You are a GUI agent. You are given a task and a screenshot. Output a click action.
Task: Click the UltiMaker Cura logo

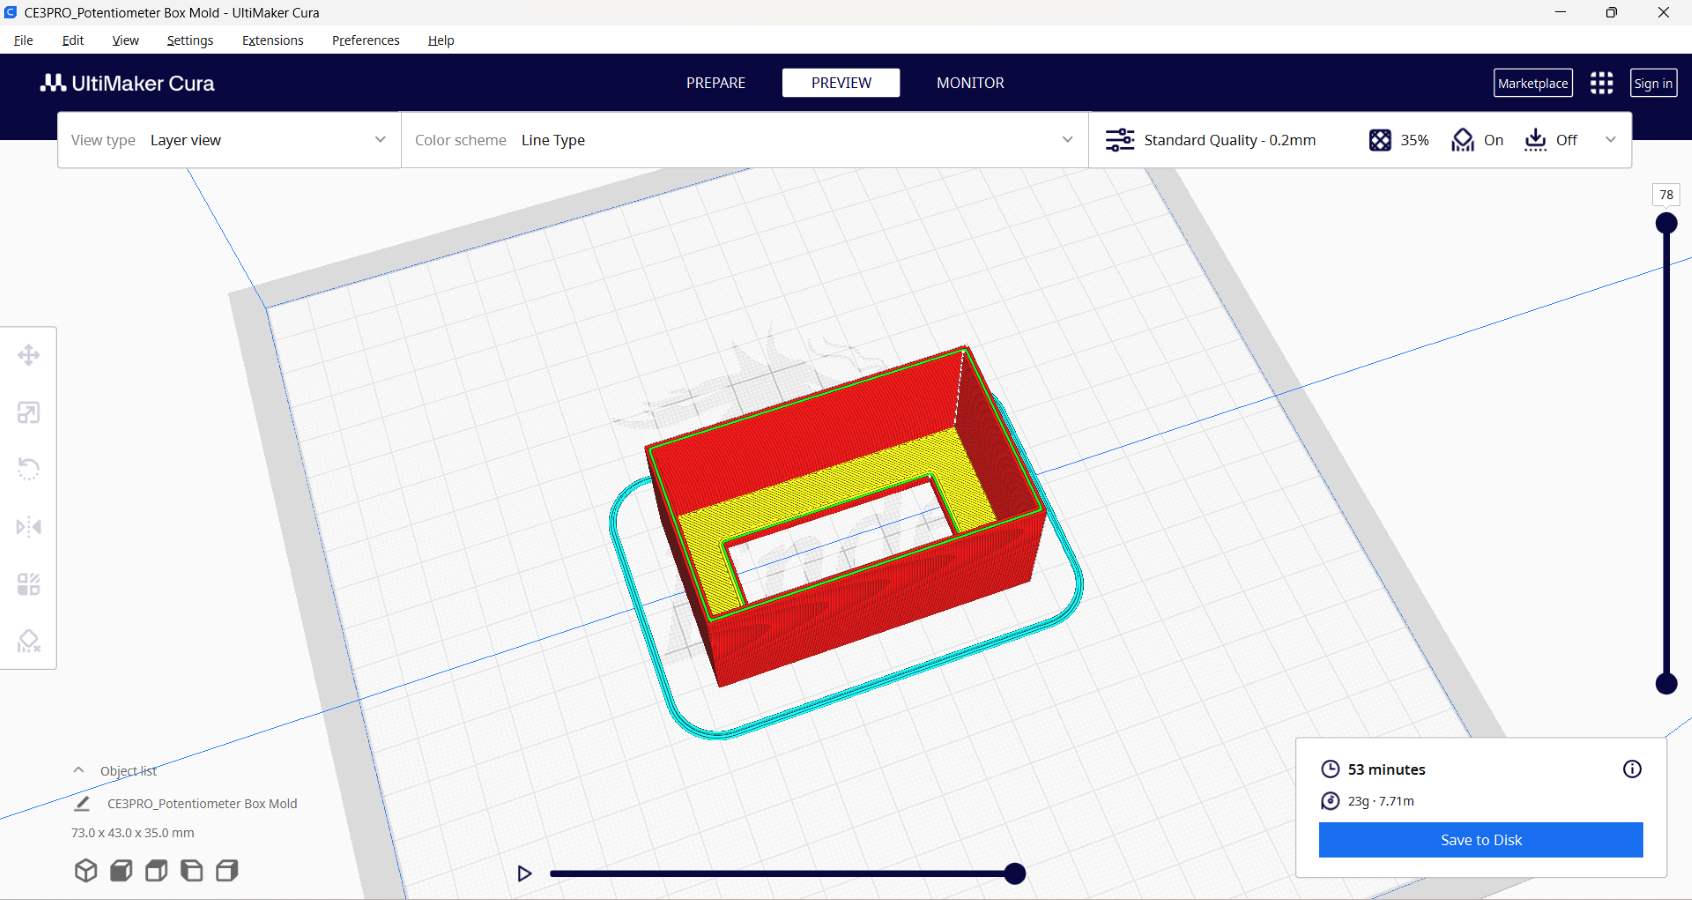[x=127, y=83]
